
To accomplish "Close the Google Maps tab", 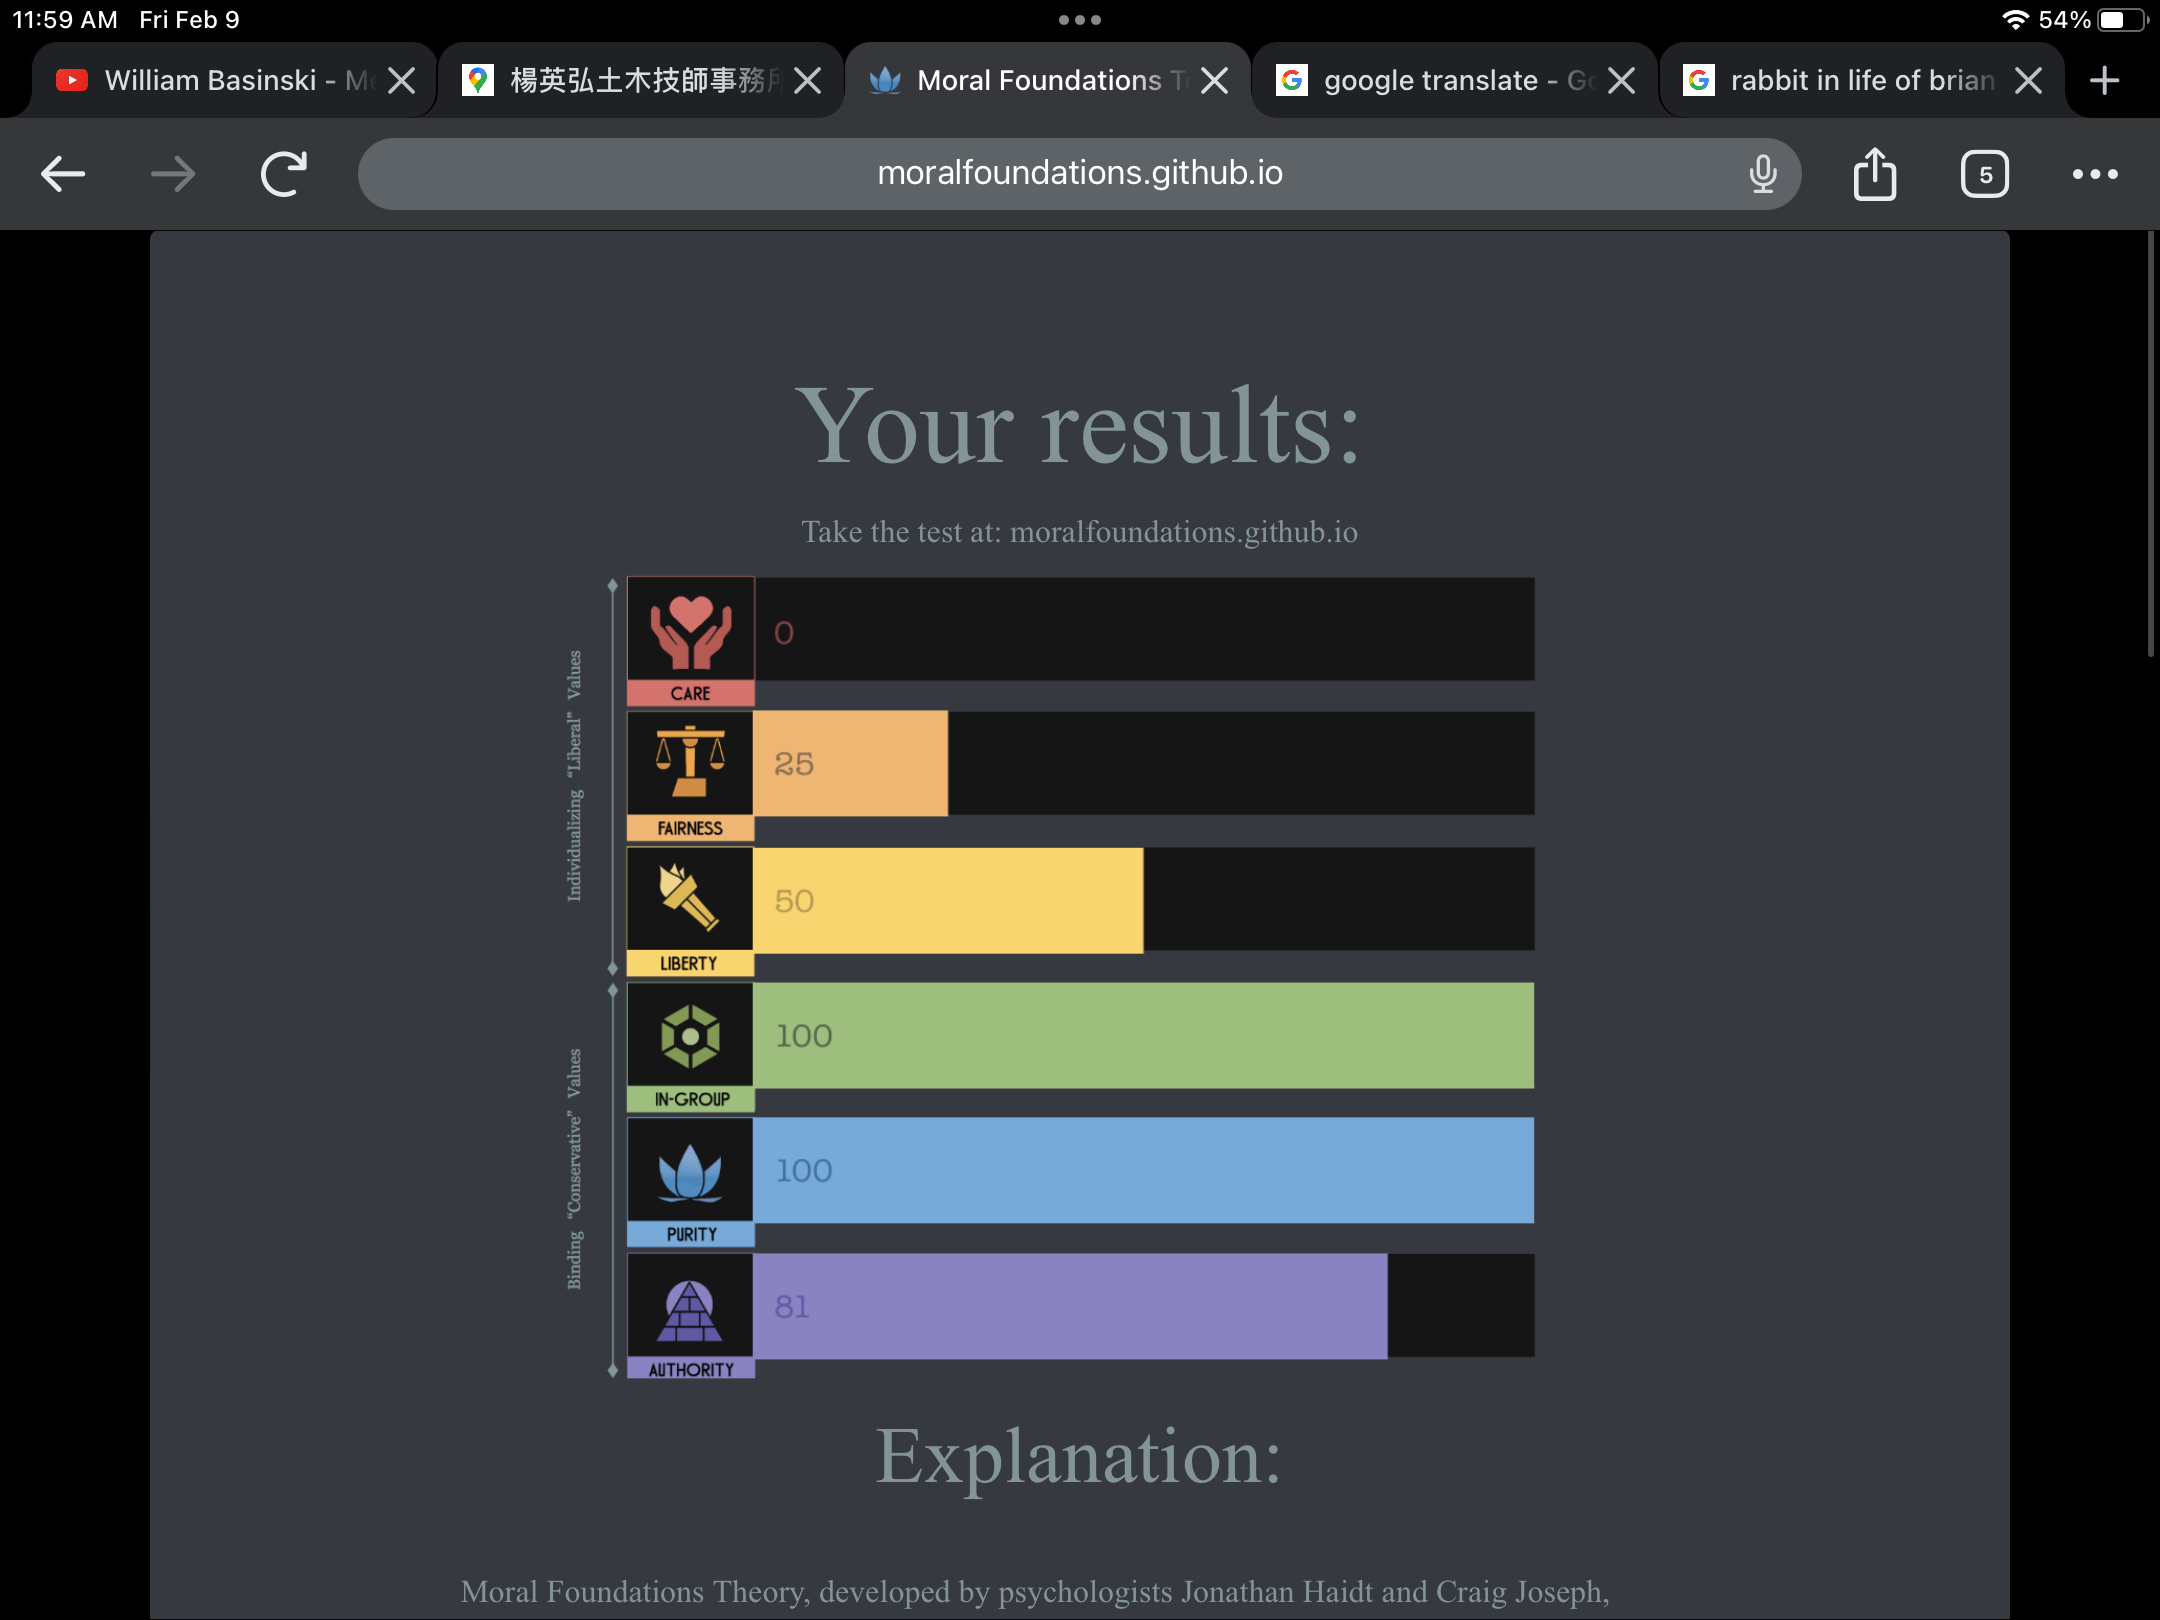I will coord(807,80).
